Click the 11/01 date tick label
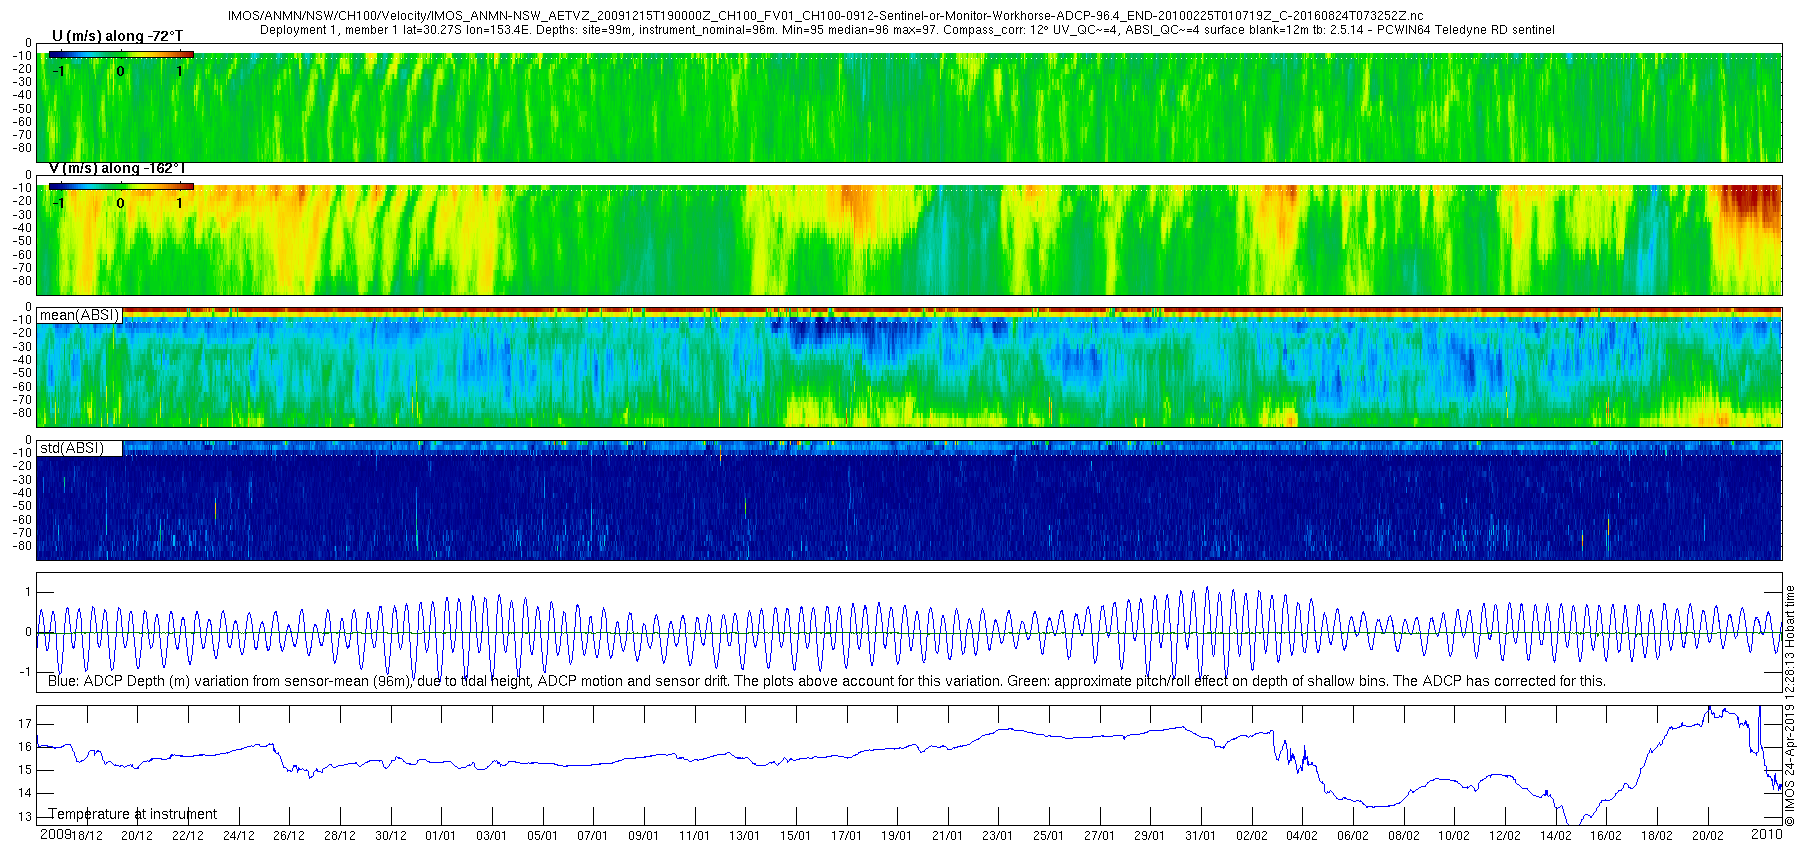This screenshot has height=850, width=1800. (x=694, y=836)
